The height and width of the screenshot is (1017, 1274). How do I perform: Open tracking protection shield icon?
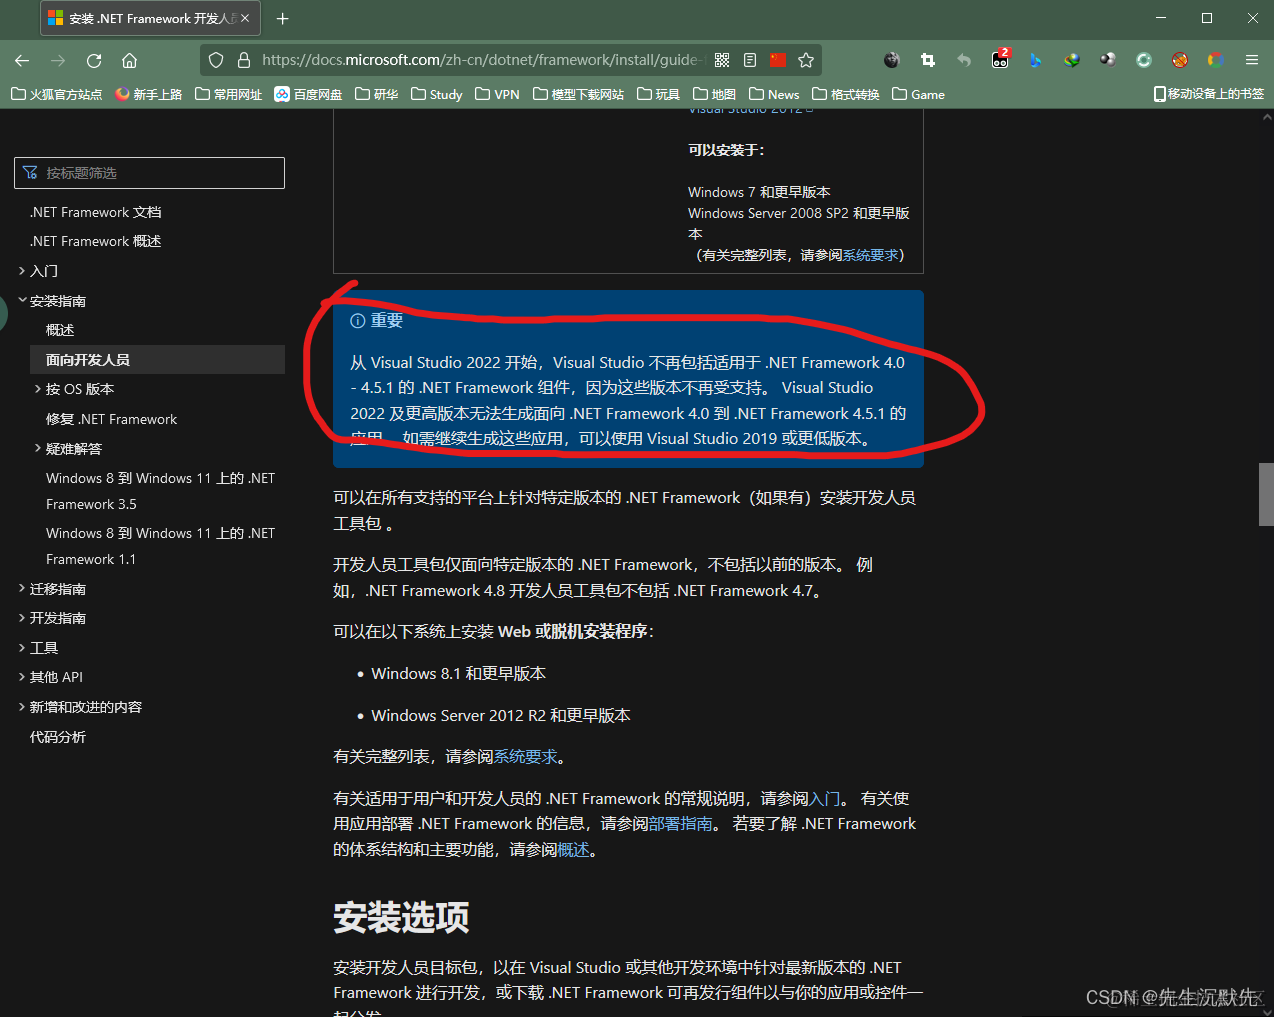pyautogui.click(x=216, y=60)
